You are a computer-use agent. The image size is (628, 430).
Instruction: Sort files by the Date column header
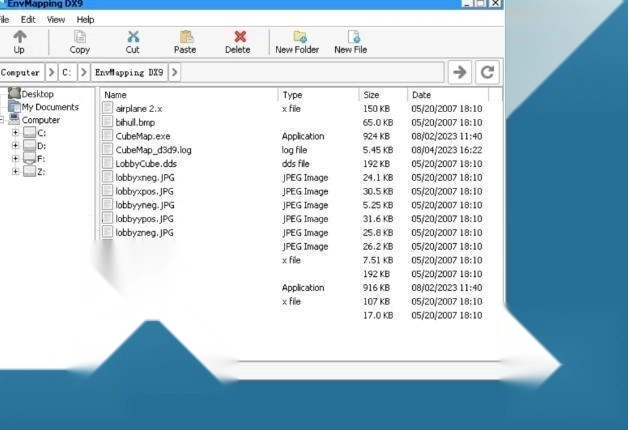click(x=422, y=95)
